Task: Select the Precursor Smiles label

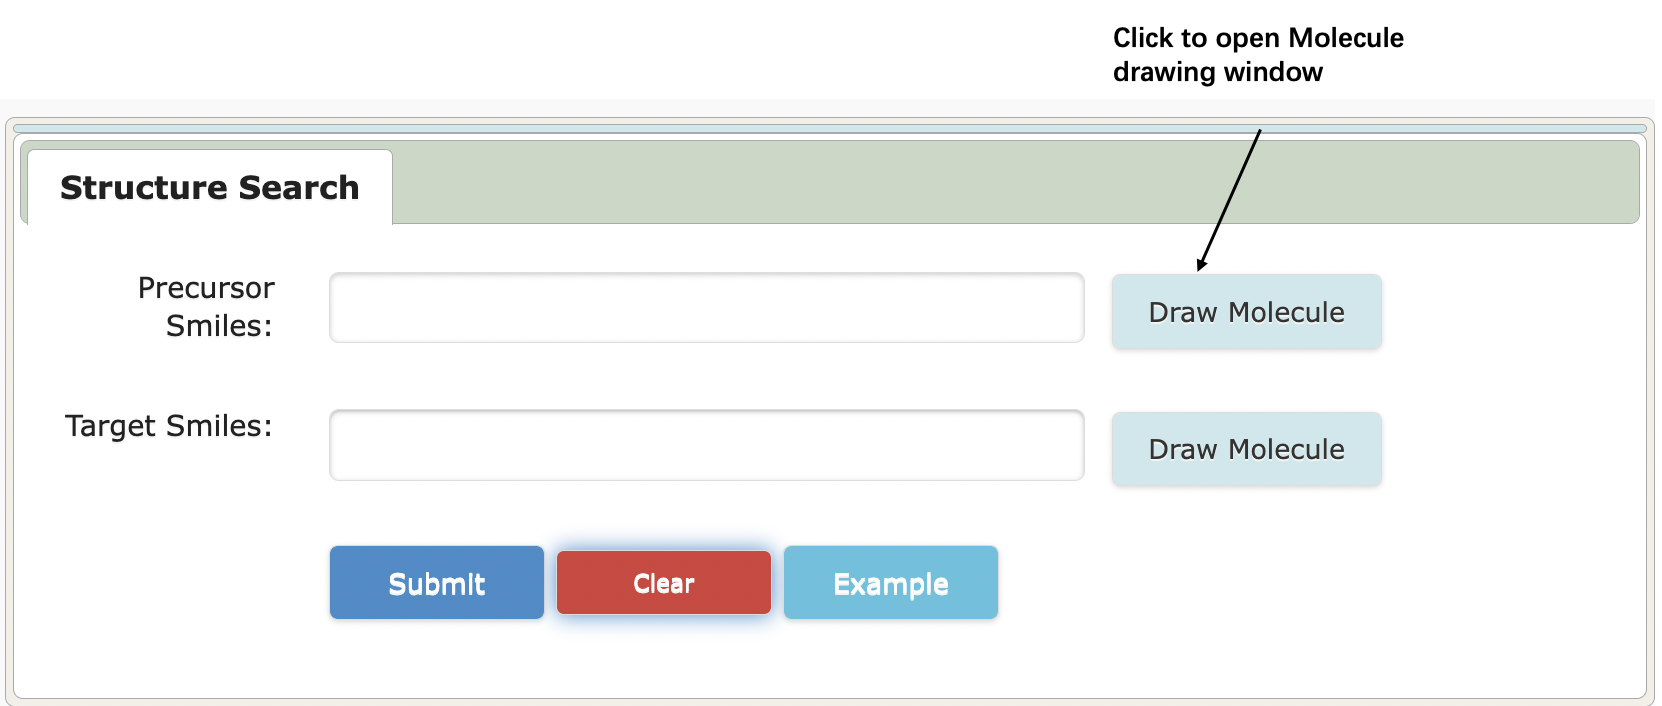Action: point(206,307)
